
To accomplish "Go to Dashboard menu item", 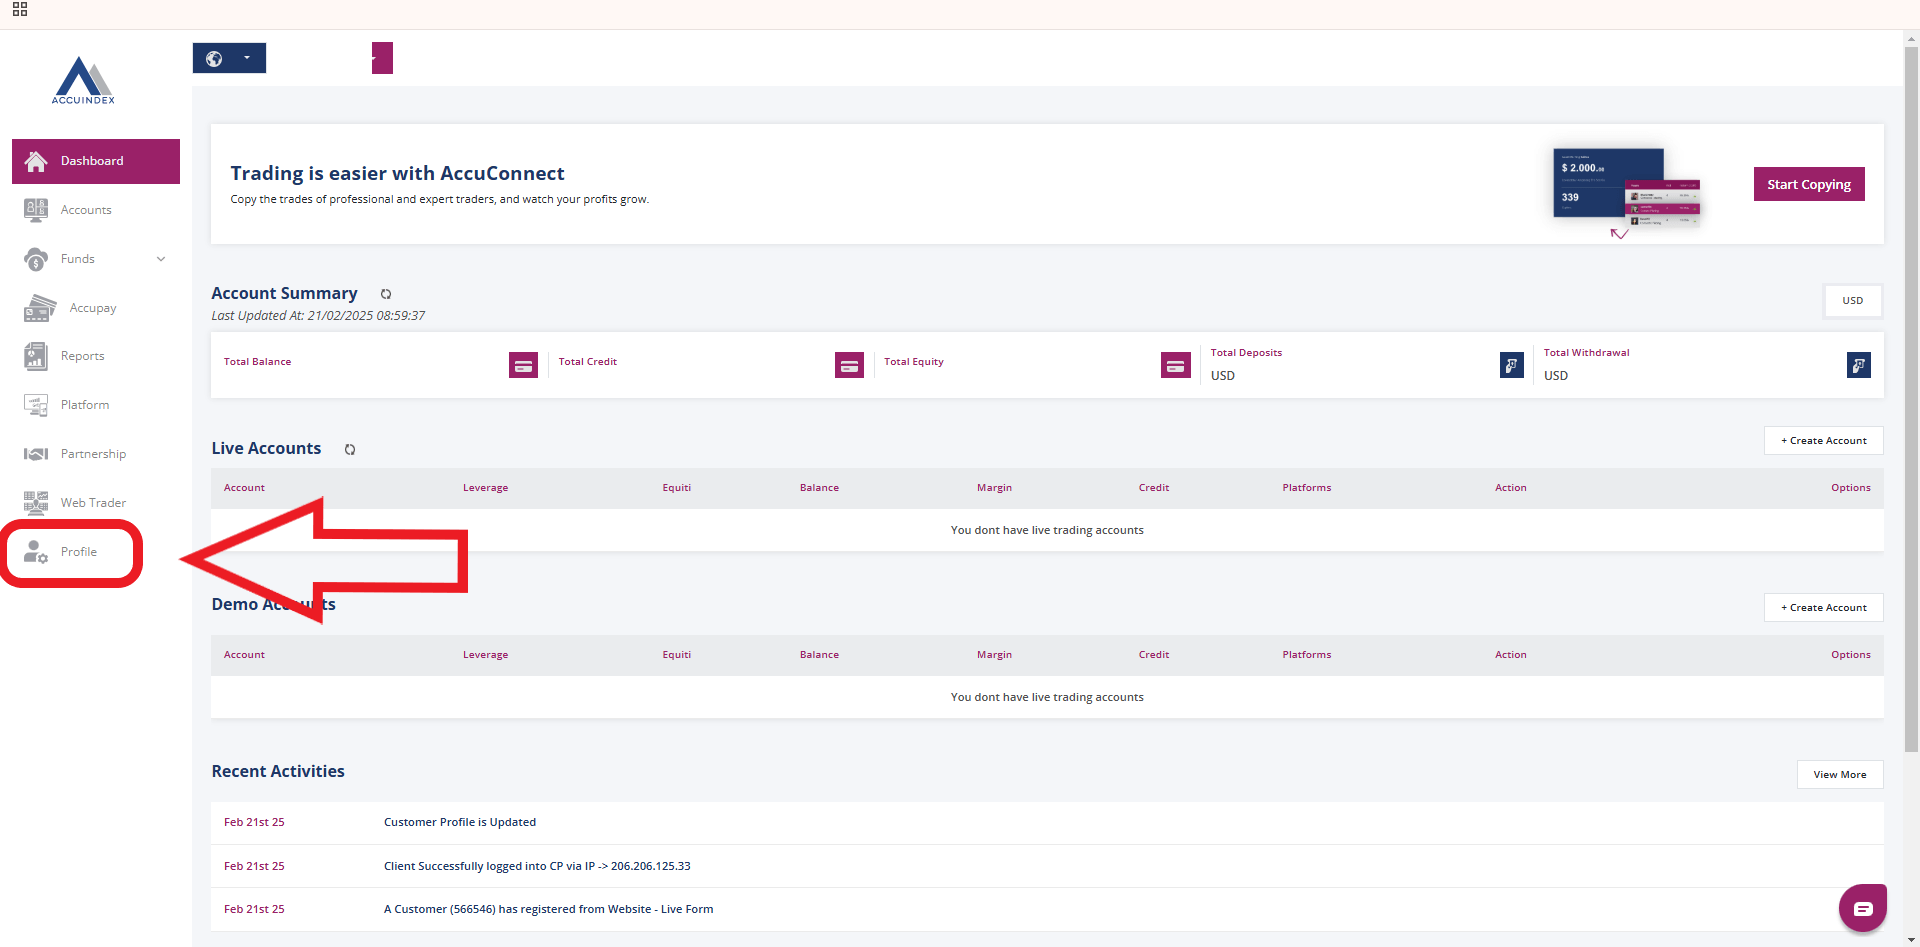I will (x=96, y=161).
